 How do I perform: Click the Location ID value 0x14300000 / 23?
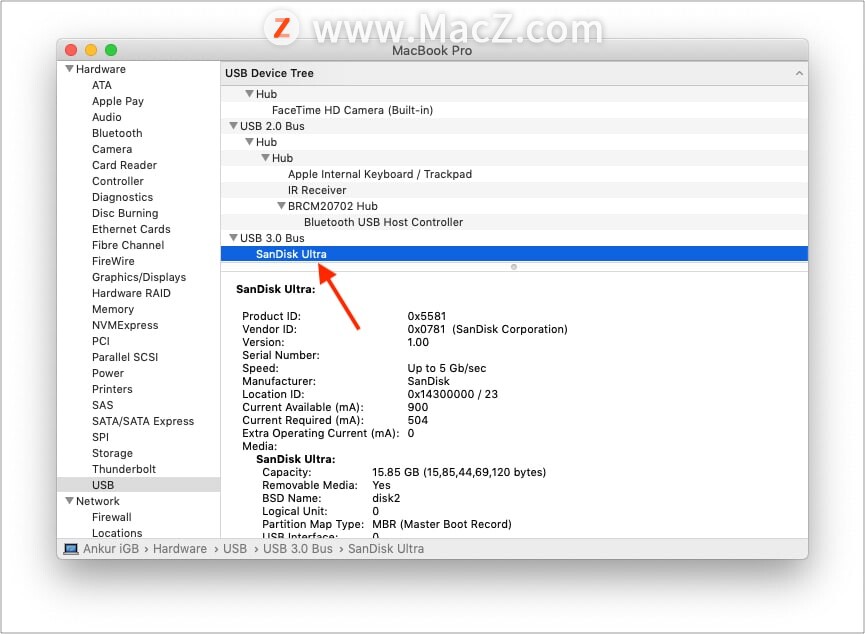click(x=452, y=394)
